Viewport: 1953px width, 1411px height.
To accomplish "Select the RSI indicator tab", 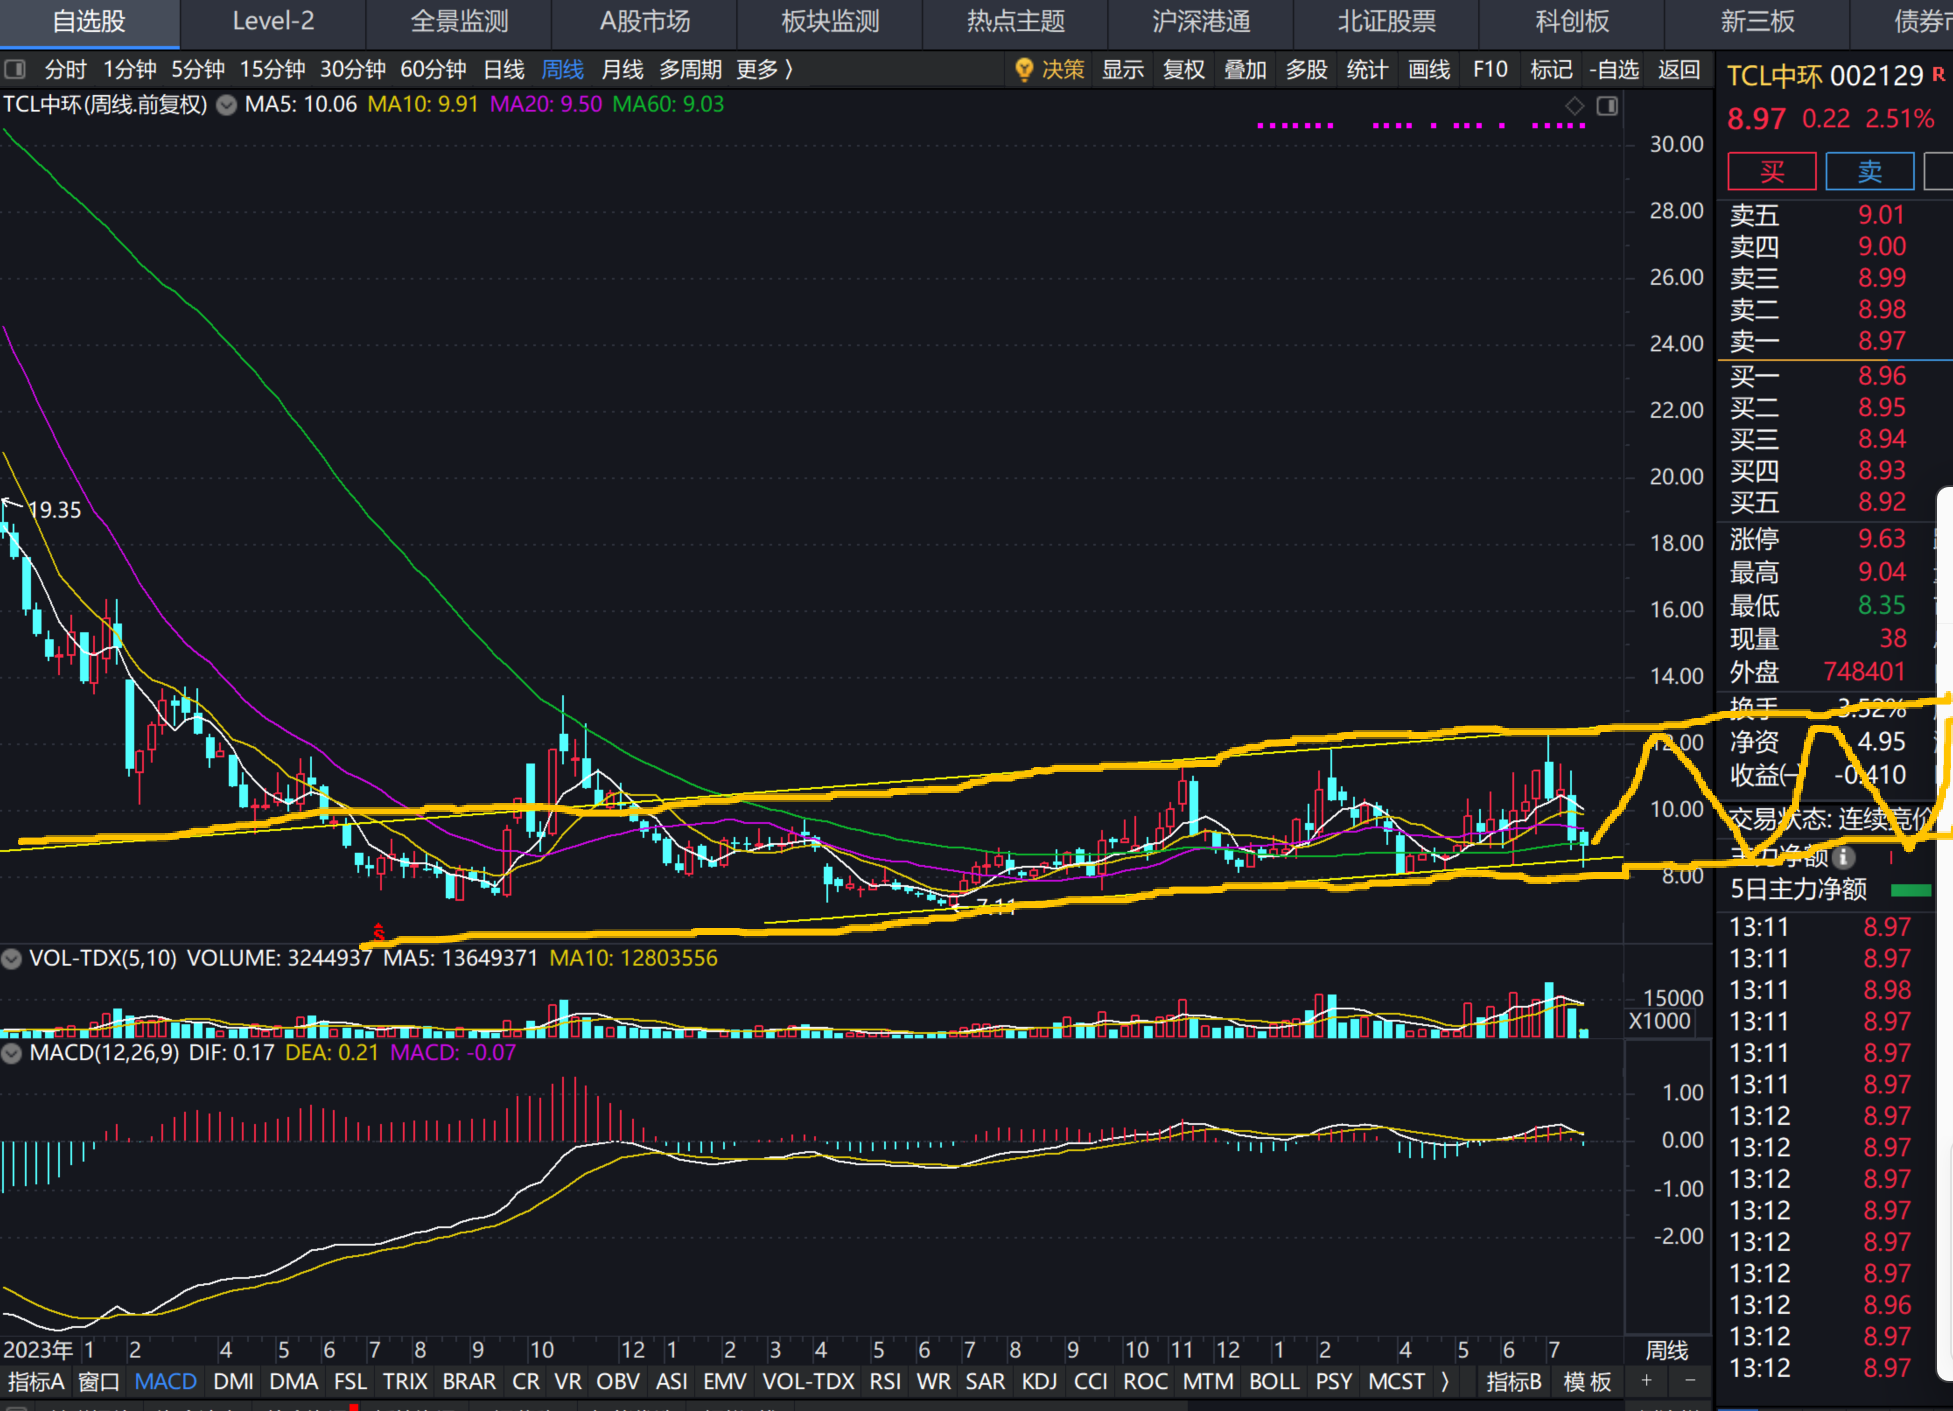I will (x=885, y=1381).
